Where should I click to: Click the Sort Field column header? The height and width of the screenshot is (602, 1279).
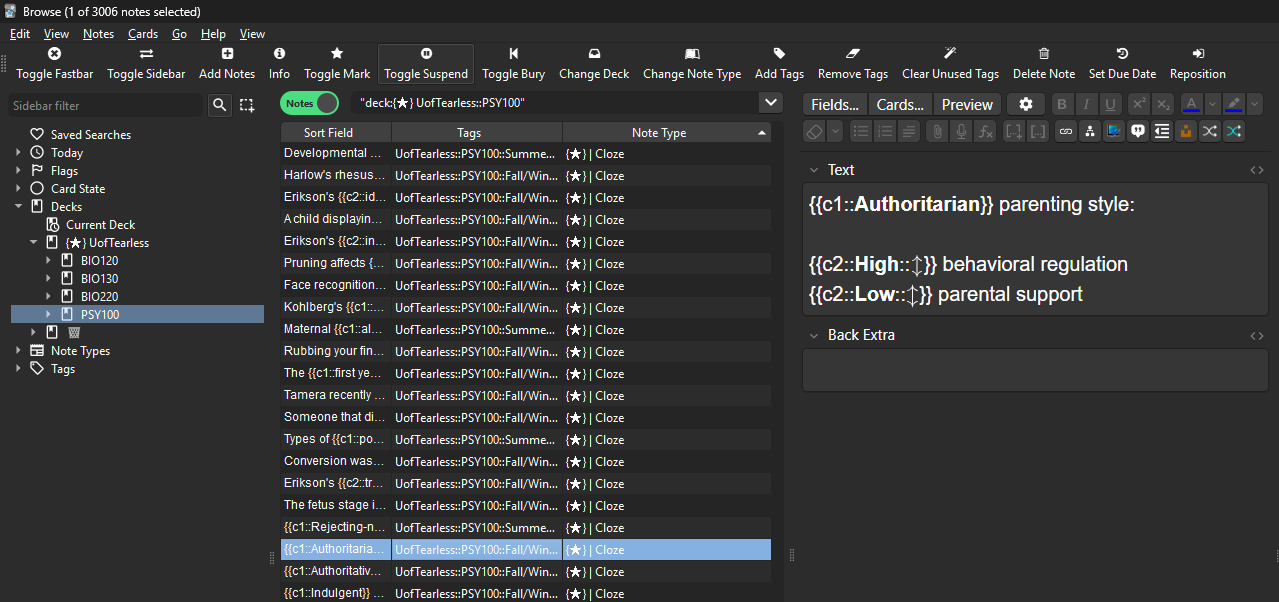(336, 133)
